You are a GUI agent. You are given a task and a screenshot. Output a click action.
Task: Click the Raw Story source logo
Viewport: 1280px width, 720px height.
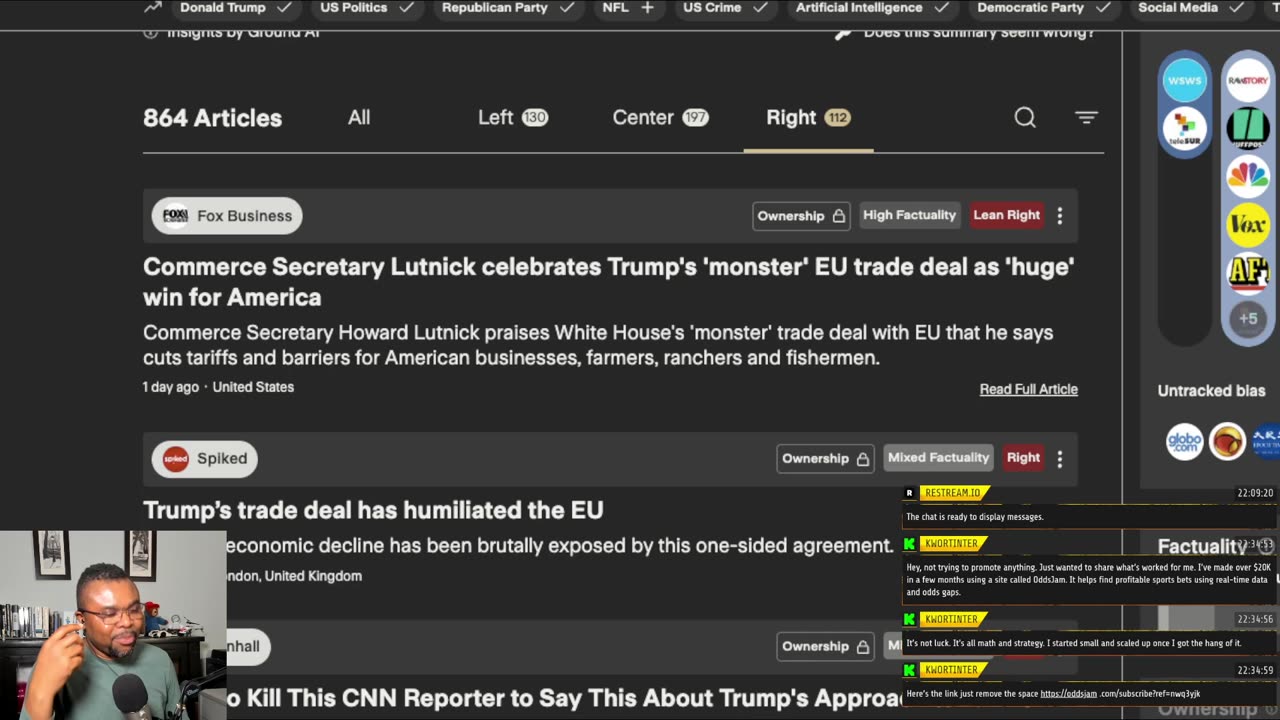(x=1248, y=80)
